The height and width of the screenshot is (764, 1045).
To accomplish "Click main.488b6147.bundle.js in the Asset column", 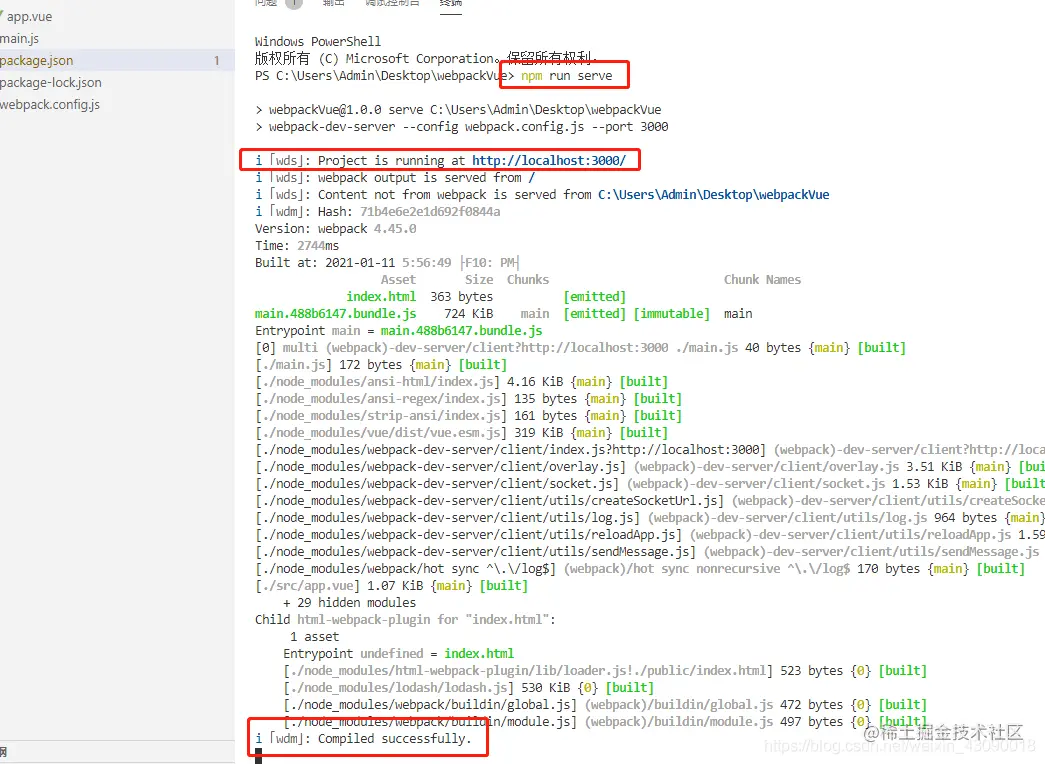I will (335, 314).
